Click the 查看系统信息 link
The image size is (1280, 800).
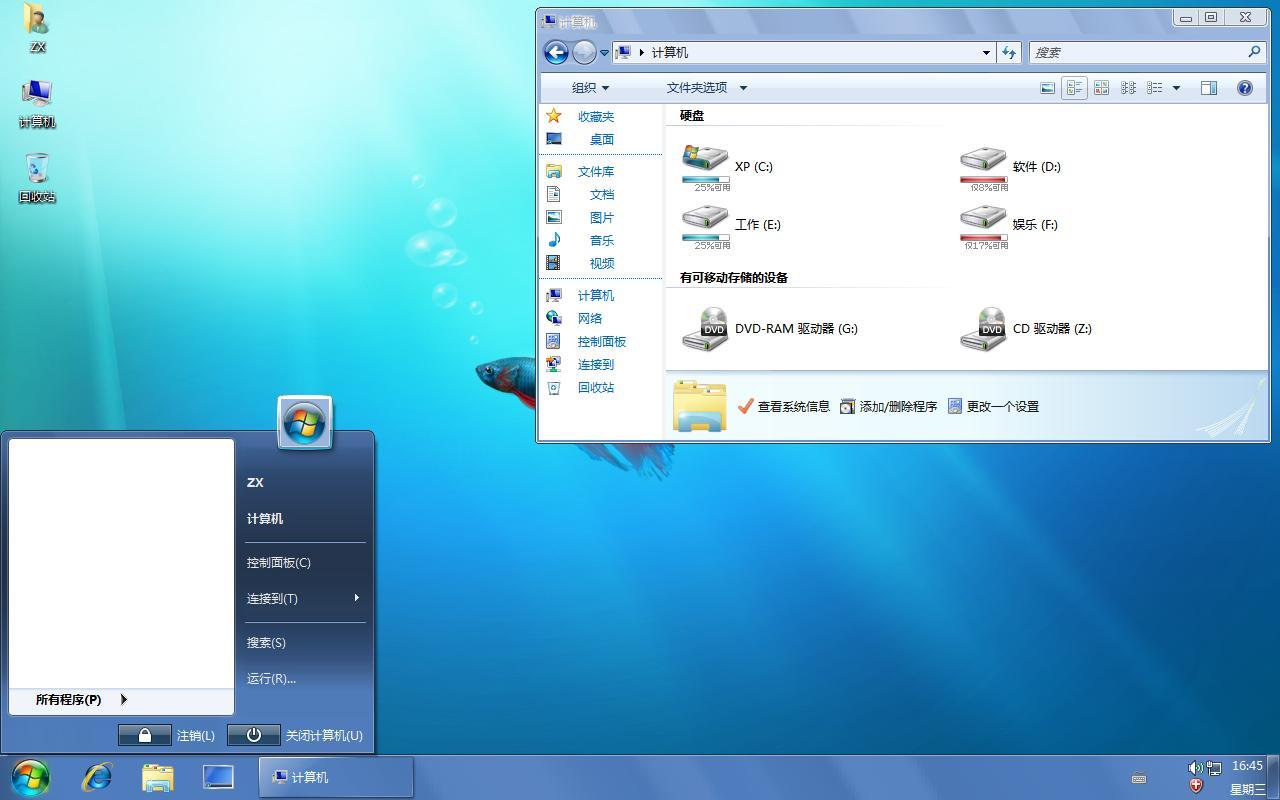[793, 407]
